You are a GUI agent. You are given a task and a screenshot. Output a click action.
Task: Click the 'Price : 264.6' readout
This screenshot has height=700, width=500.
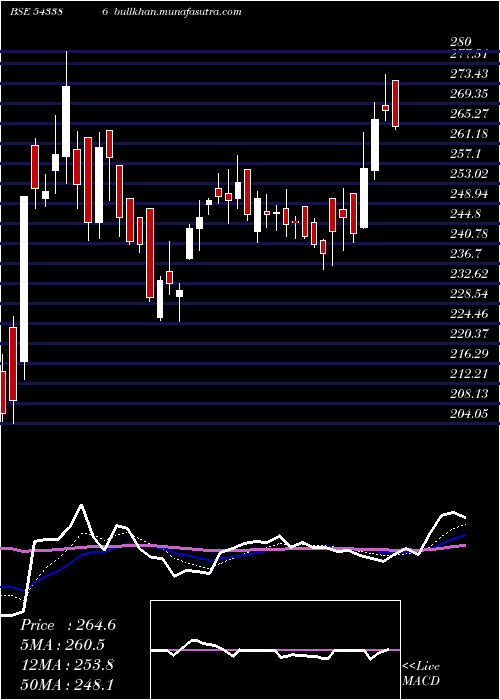pos(68,625)
